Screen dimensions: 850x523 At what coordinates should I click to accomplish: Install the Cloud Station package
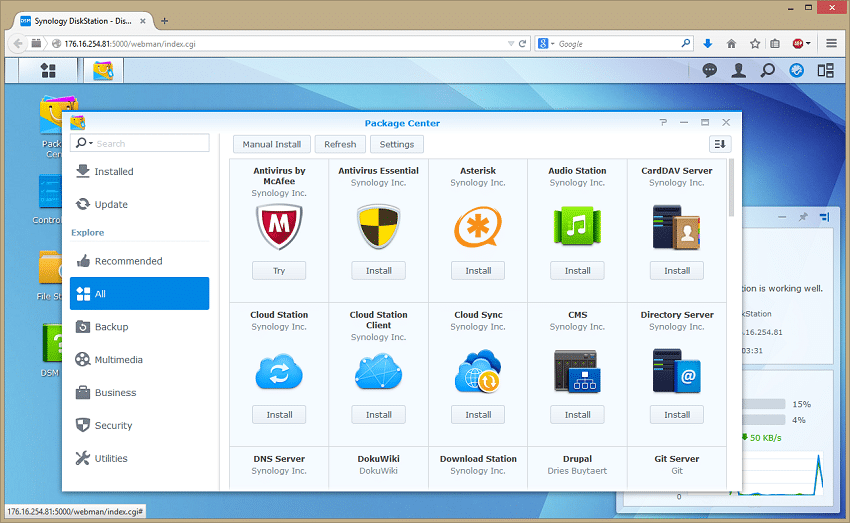[x=279, y=415]
